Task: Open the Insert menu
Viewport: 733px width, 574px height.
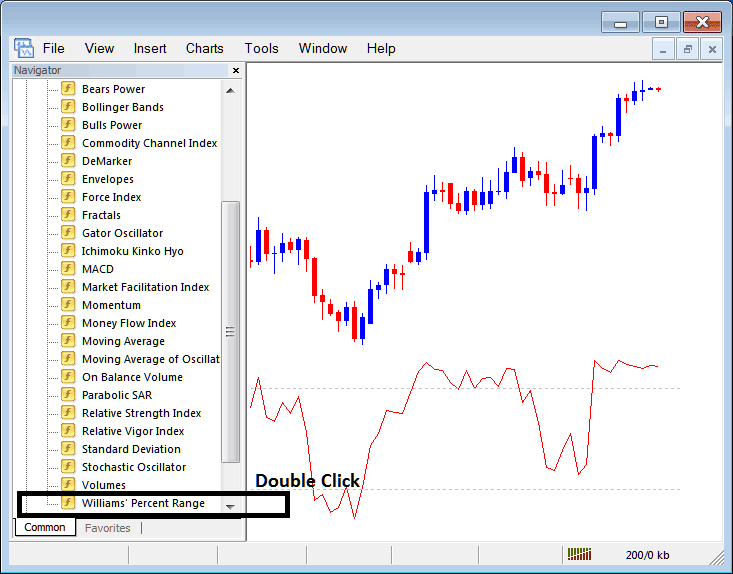Action: tap(150, 48)
